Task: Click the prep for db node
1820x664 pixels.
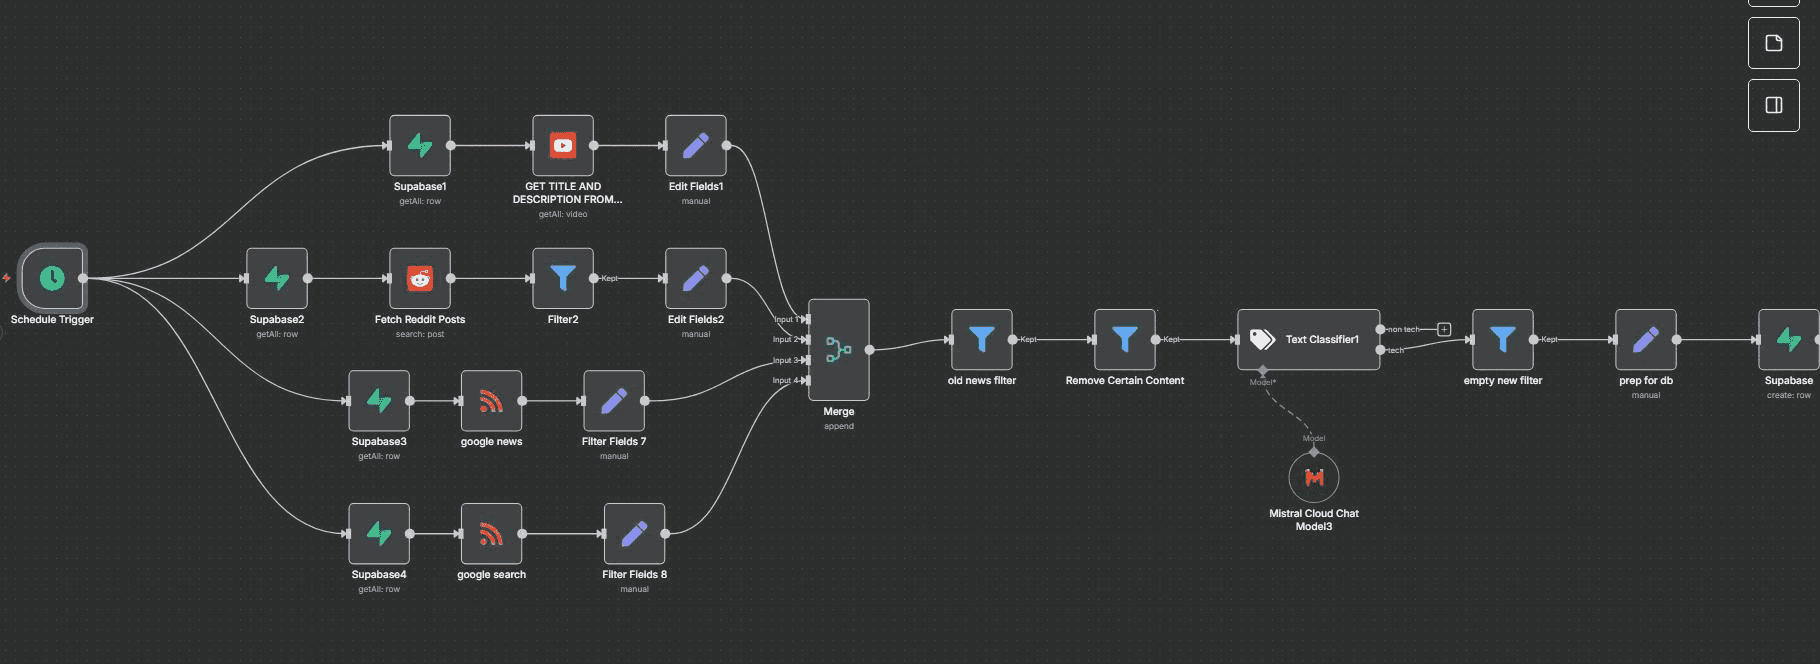Action: 1646,340
